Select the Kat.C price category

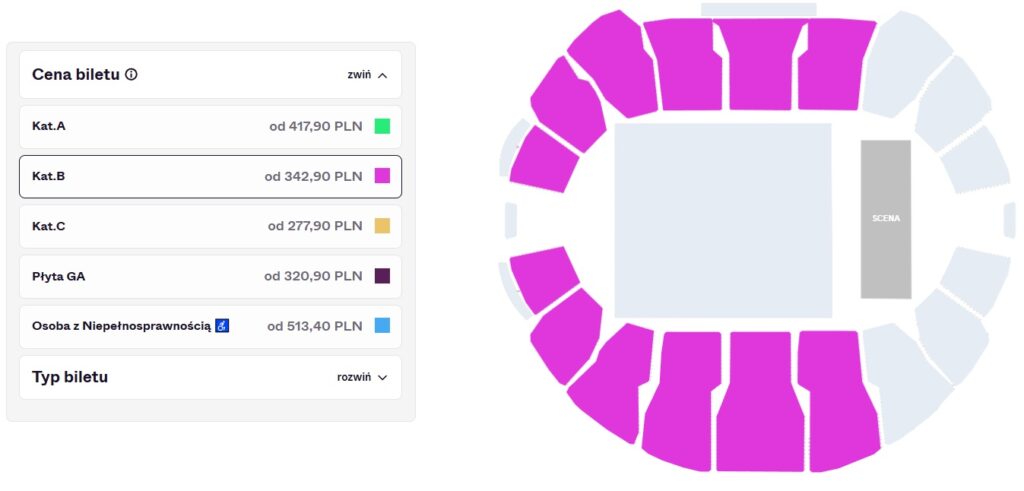tap(210, 227)
